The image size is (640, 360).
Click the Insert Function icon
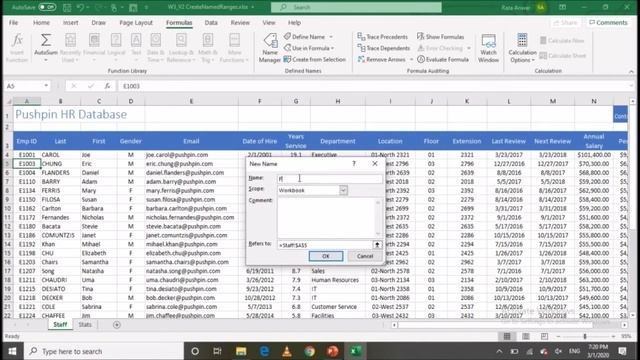pos(17,48)
